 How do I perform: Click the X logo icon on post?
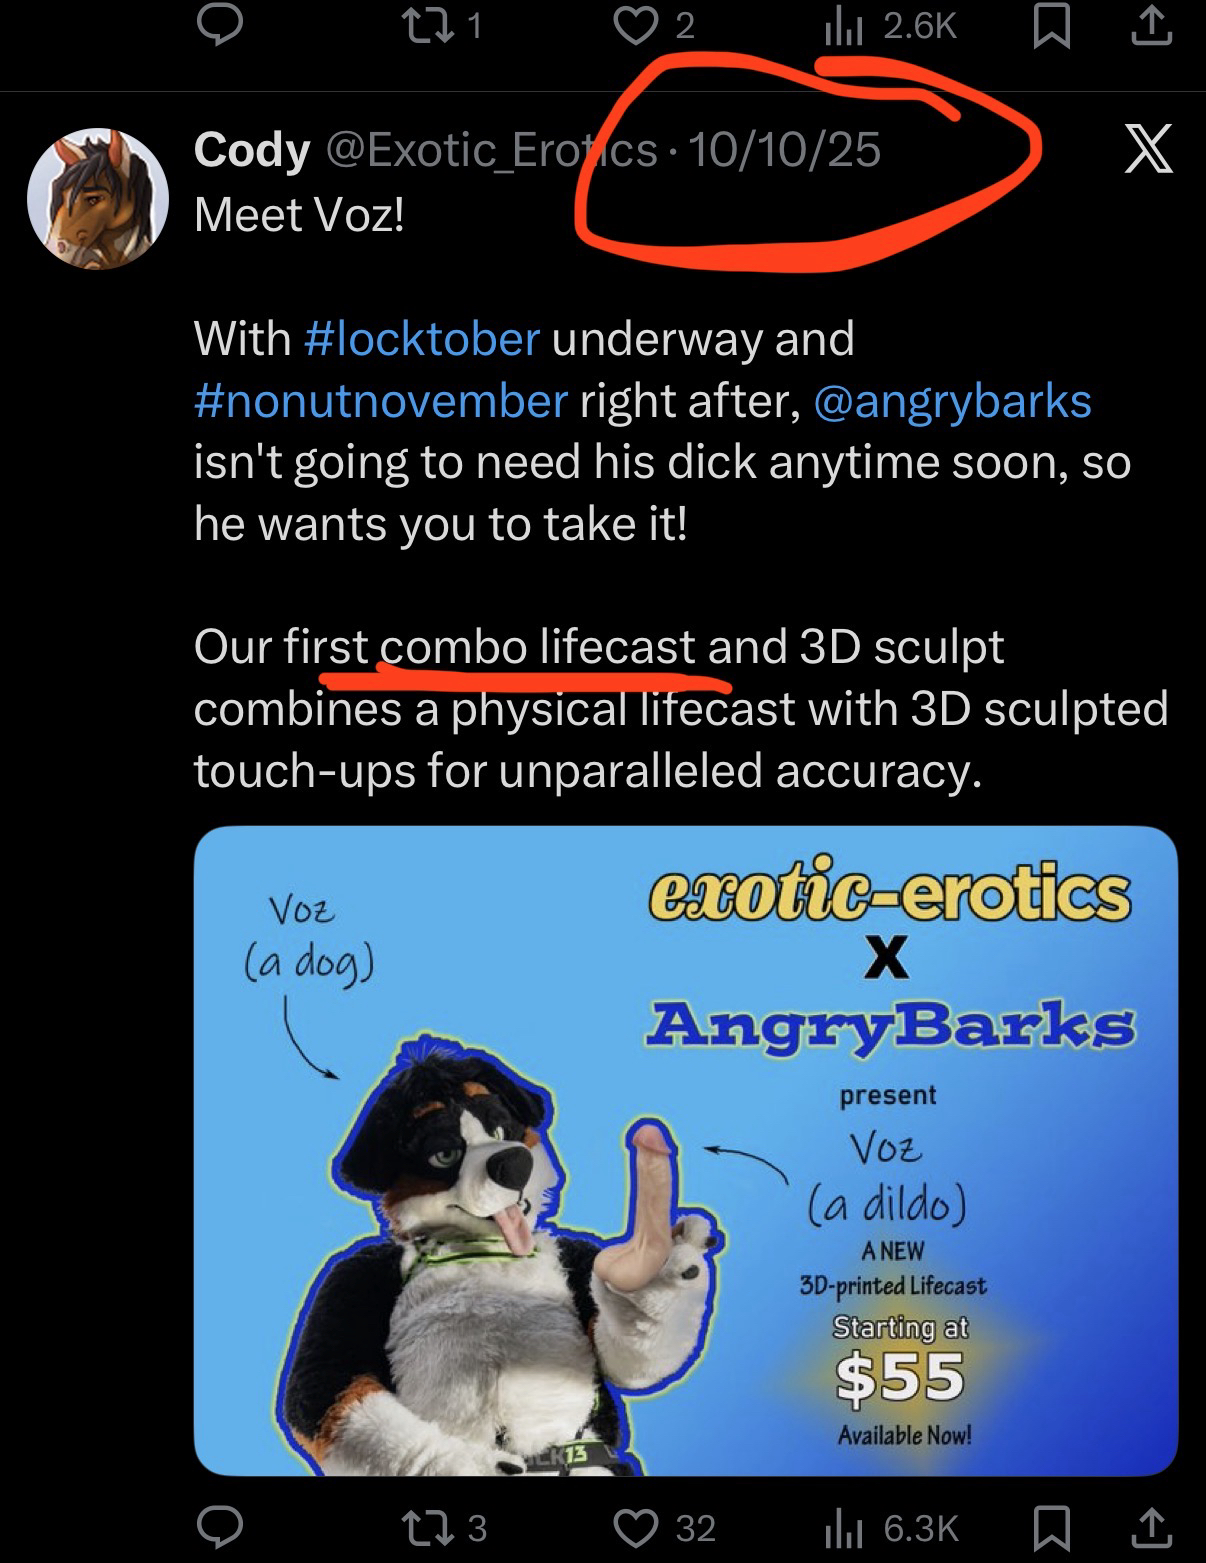click(x=1148, y=150)
